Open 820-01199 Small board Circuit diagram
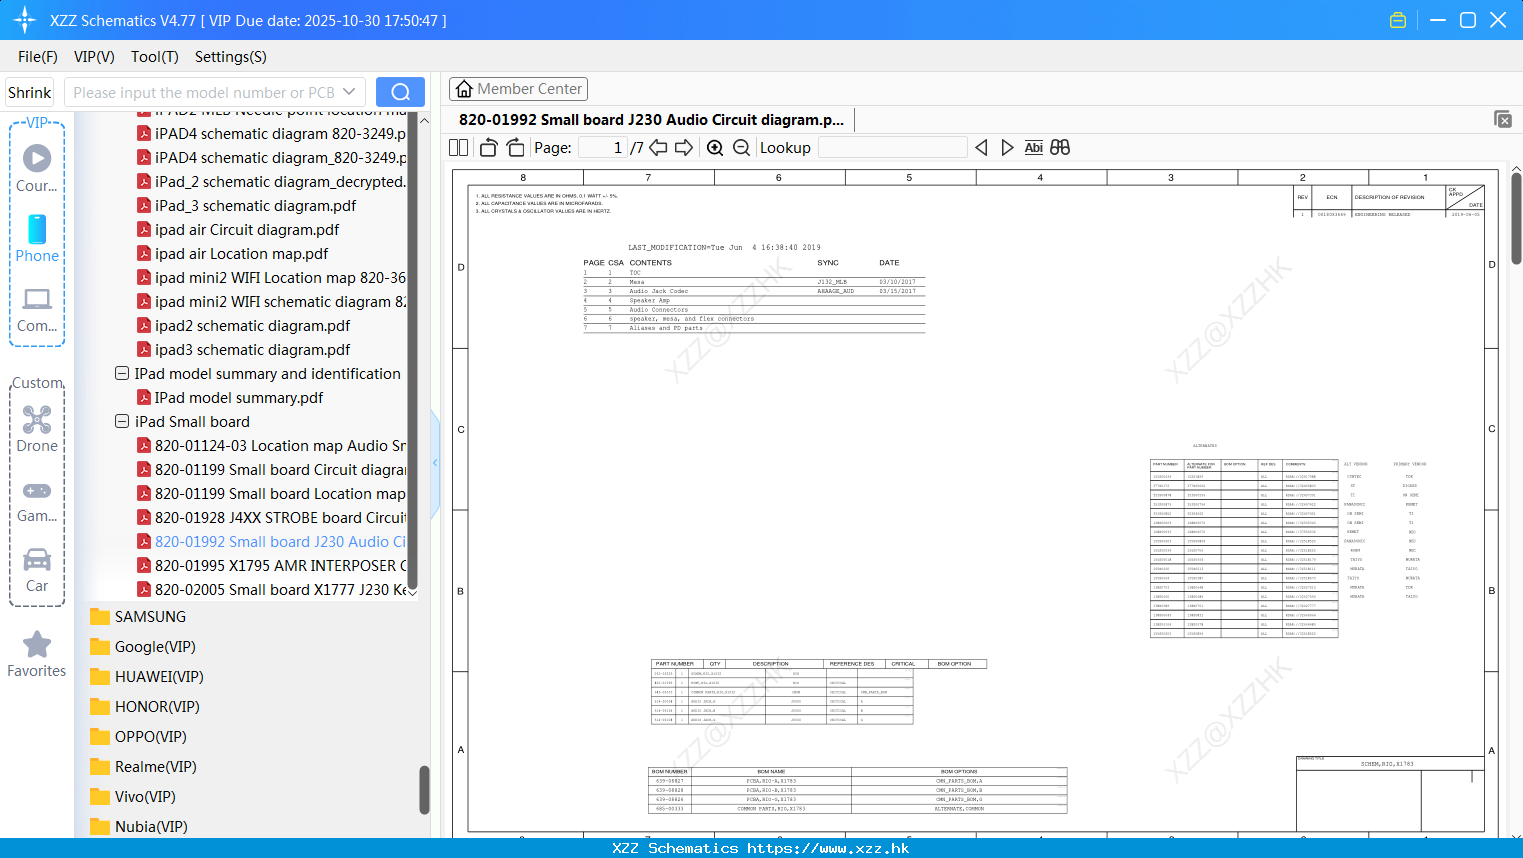 (271, 469)
